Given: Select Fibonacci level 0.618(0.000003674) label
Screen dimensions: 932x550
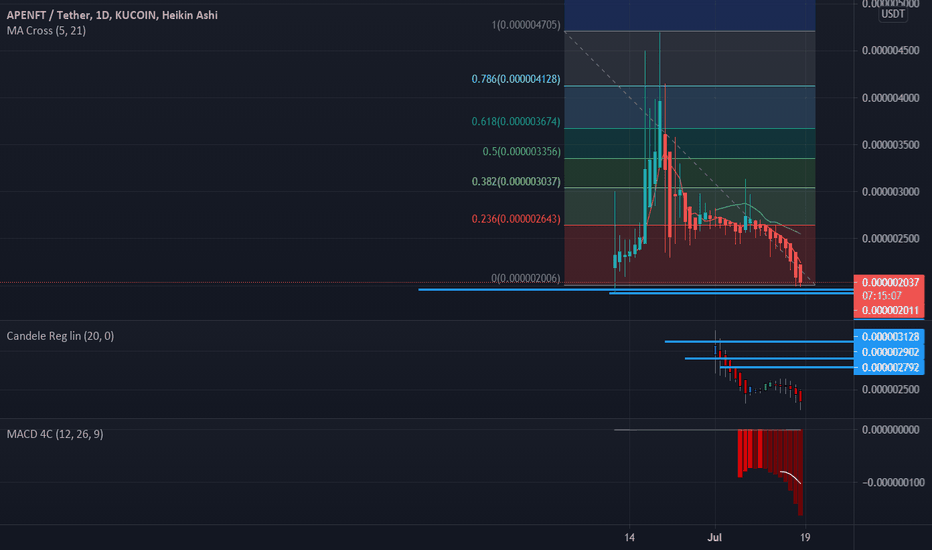Looking at the screenshot, I should click(x=516, y=121).
